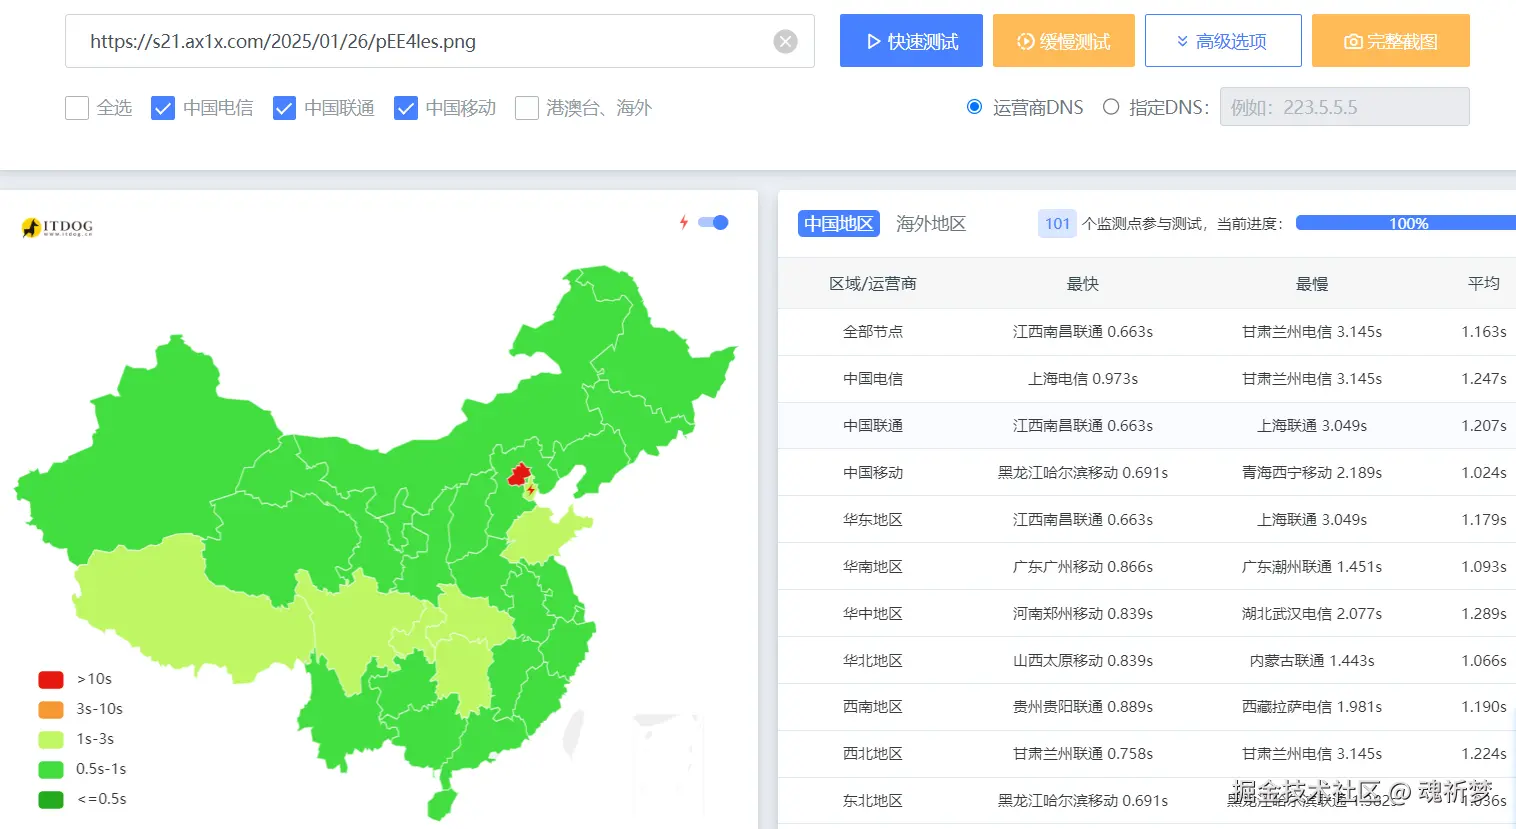This screenshot has height=829, width=1516.
Task: Click the 101 monitoring points badge
Action: [1057, 224]
